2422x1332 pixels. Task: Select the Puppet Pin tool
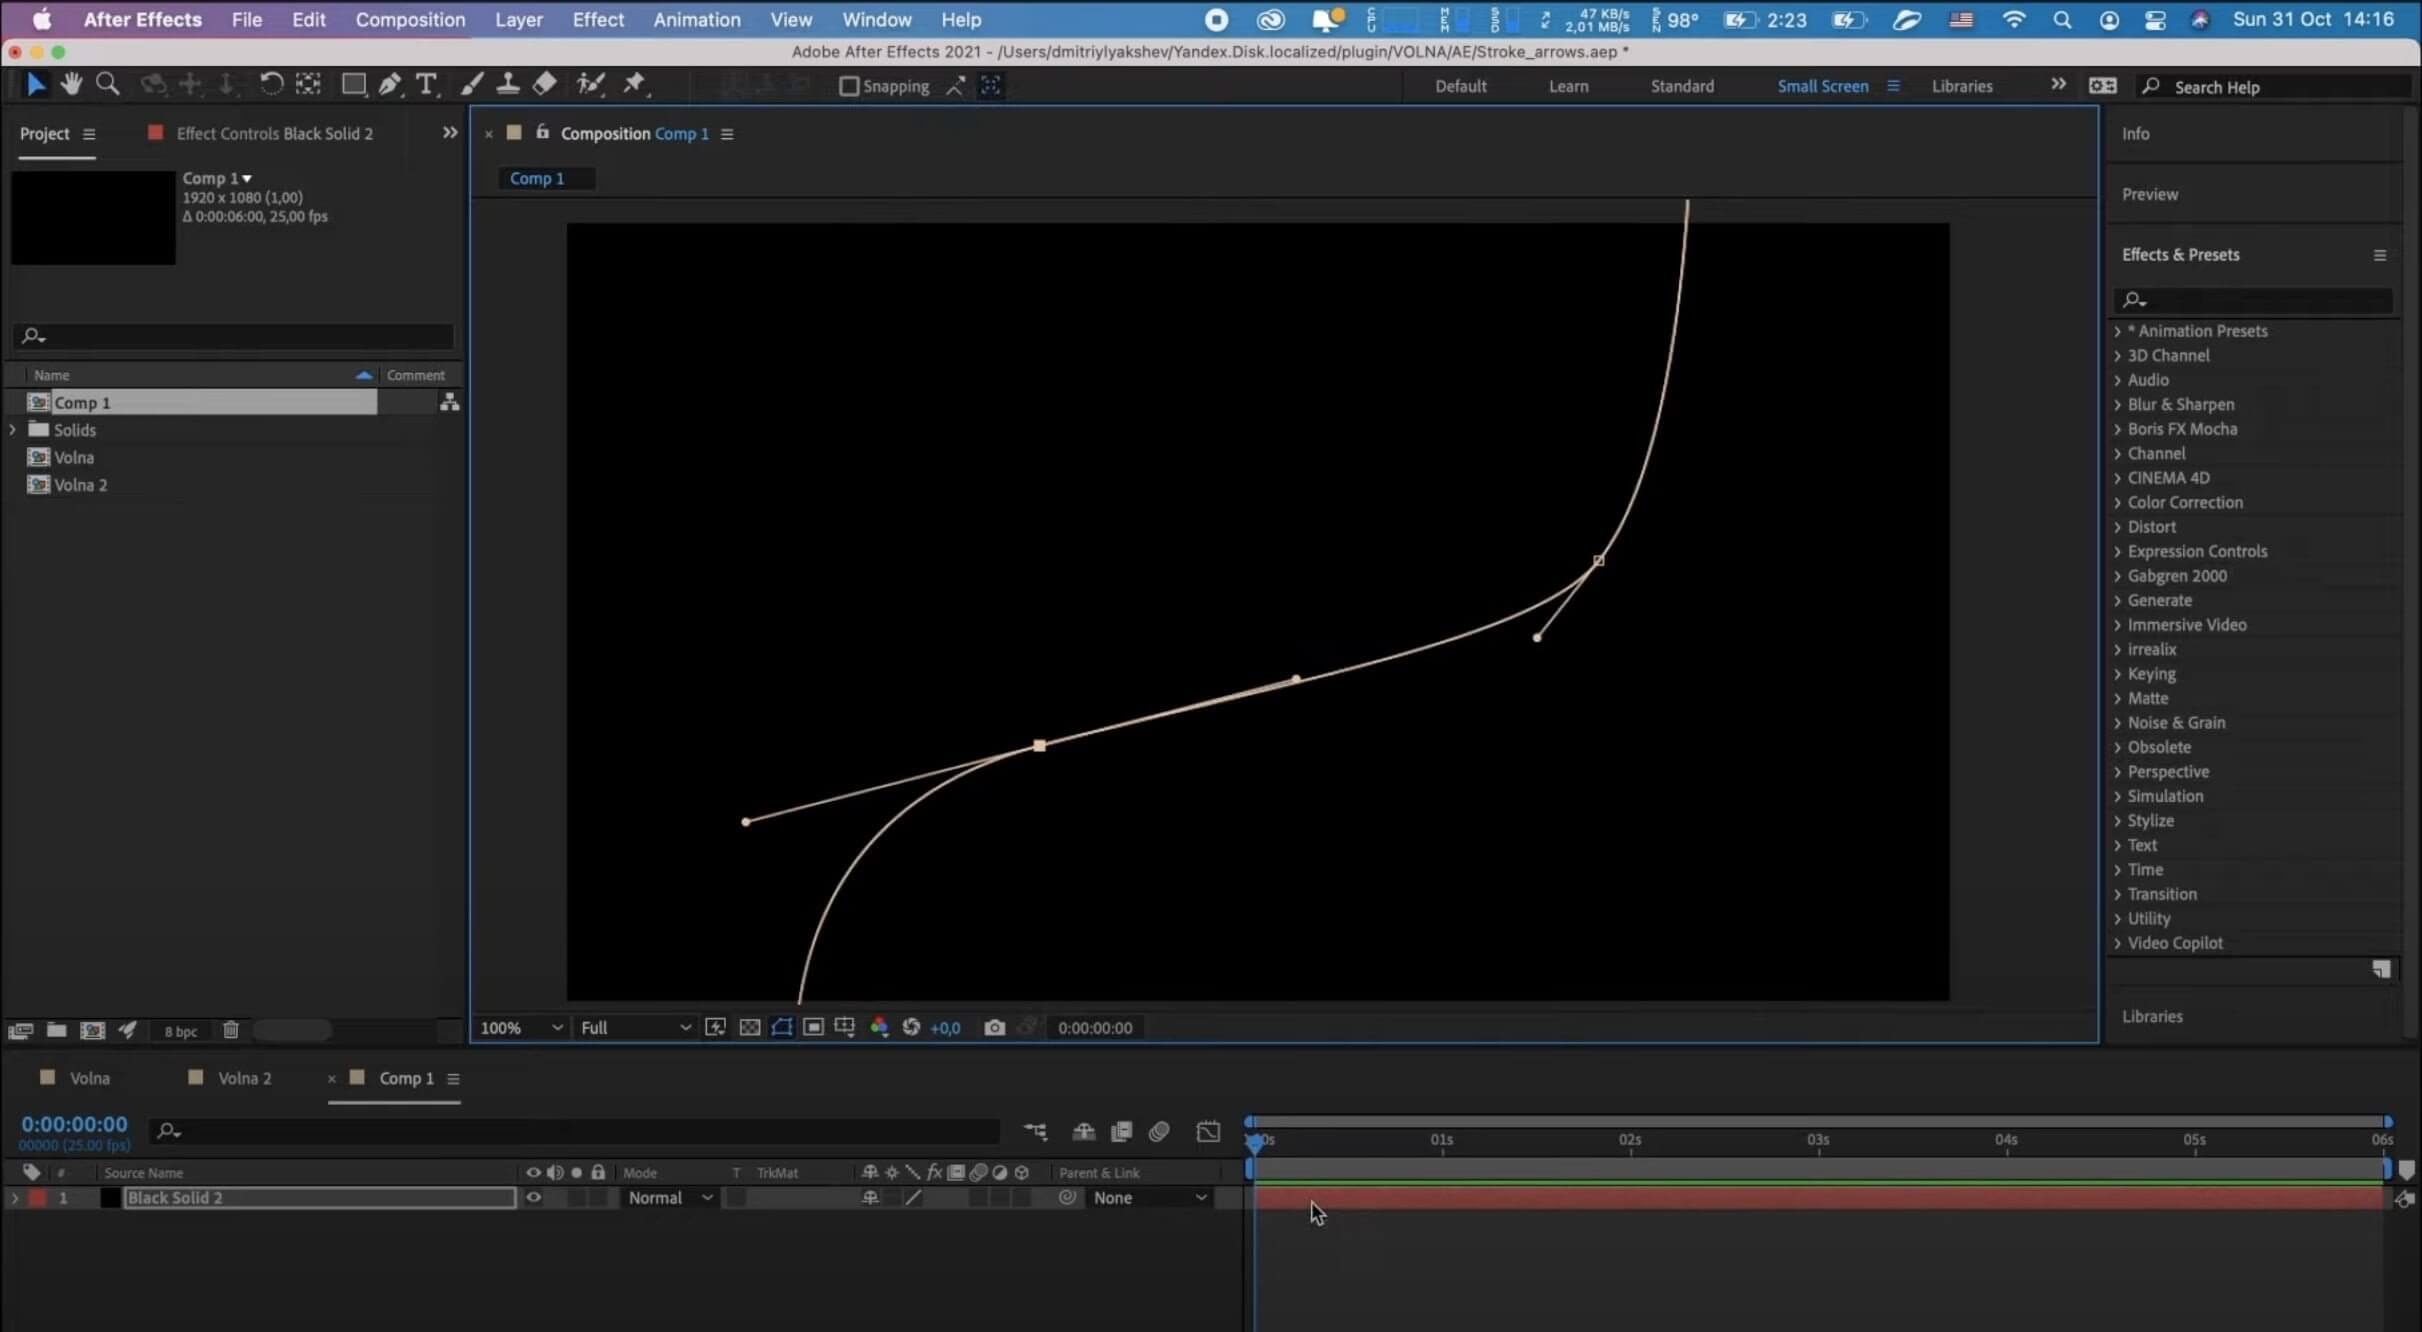pyautogui.click(x=634, y=85)
